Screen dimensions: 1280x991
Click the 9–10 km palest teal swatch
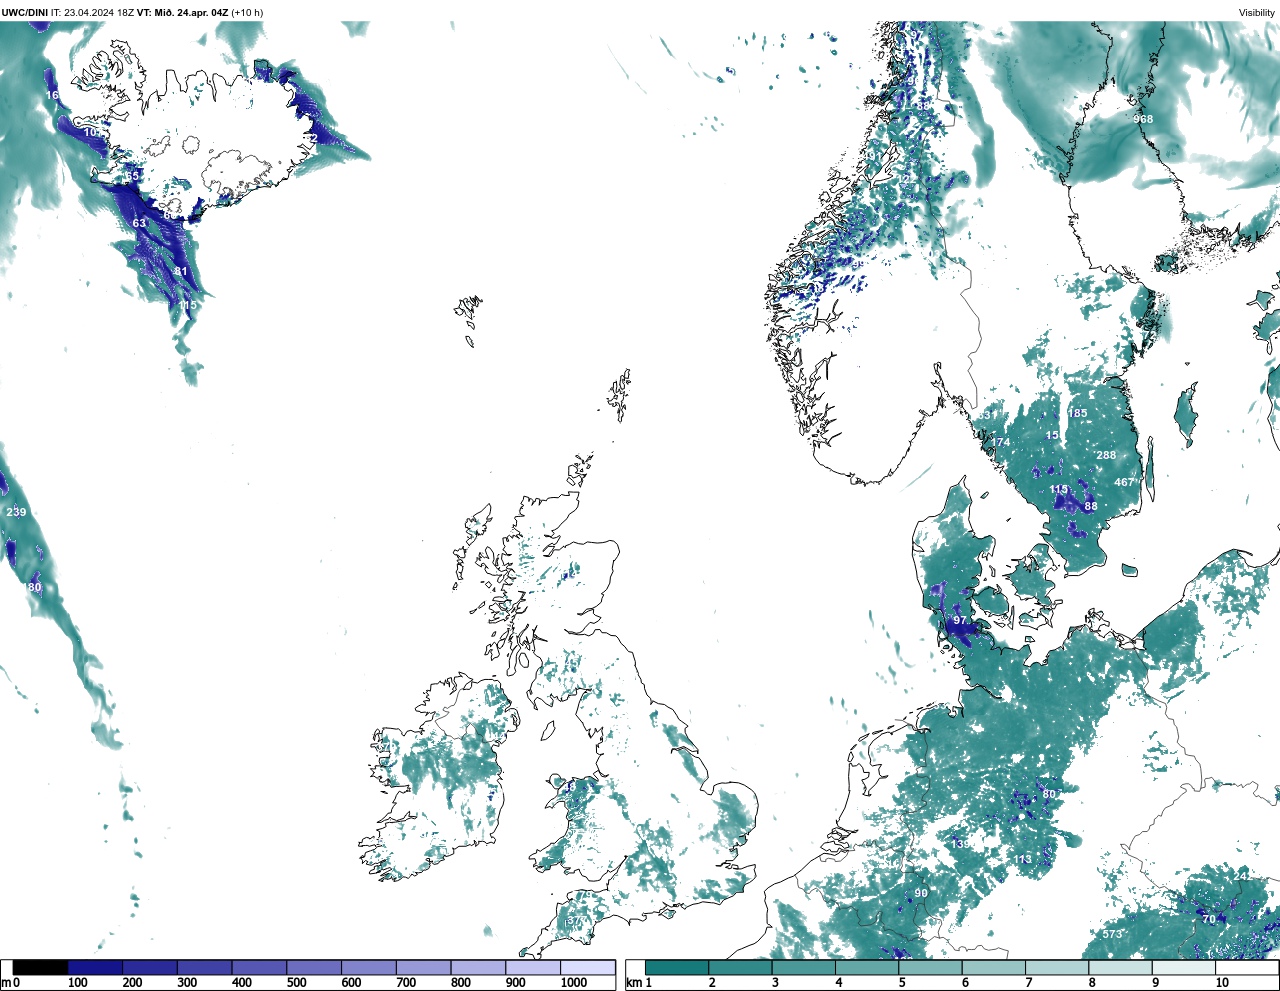1182,968
